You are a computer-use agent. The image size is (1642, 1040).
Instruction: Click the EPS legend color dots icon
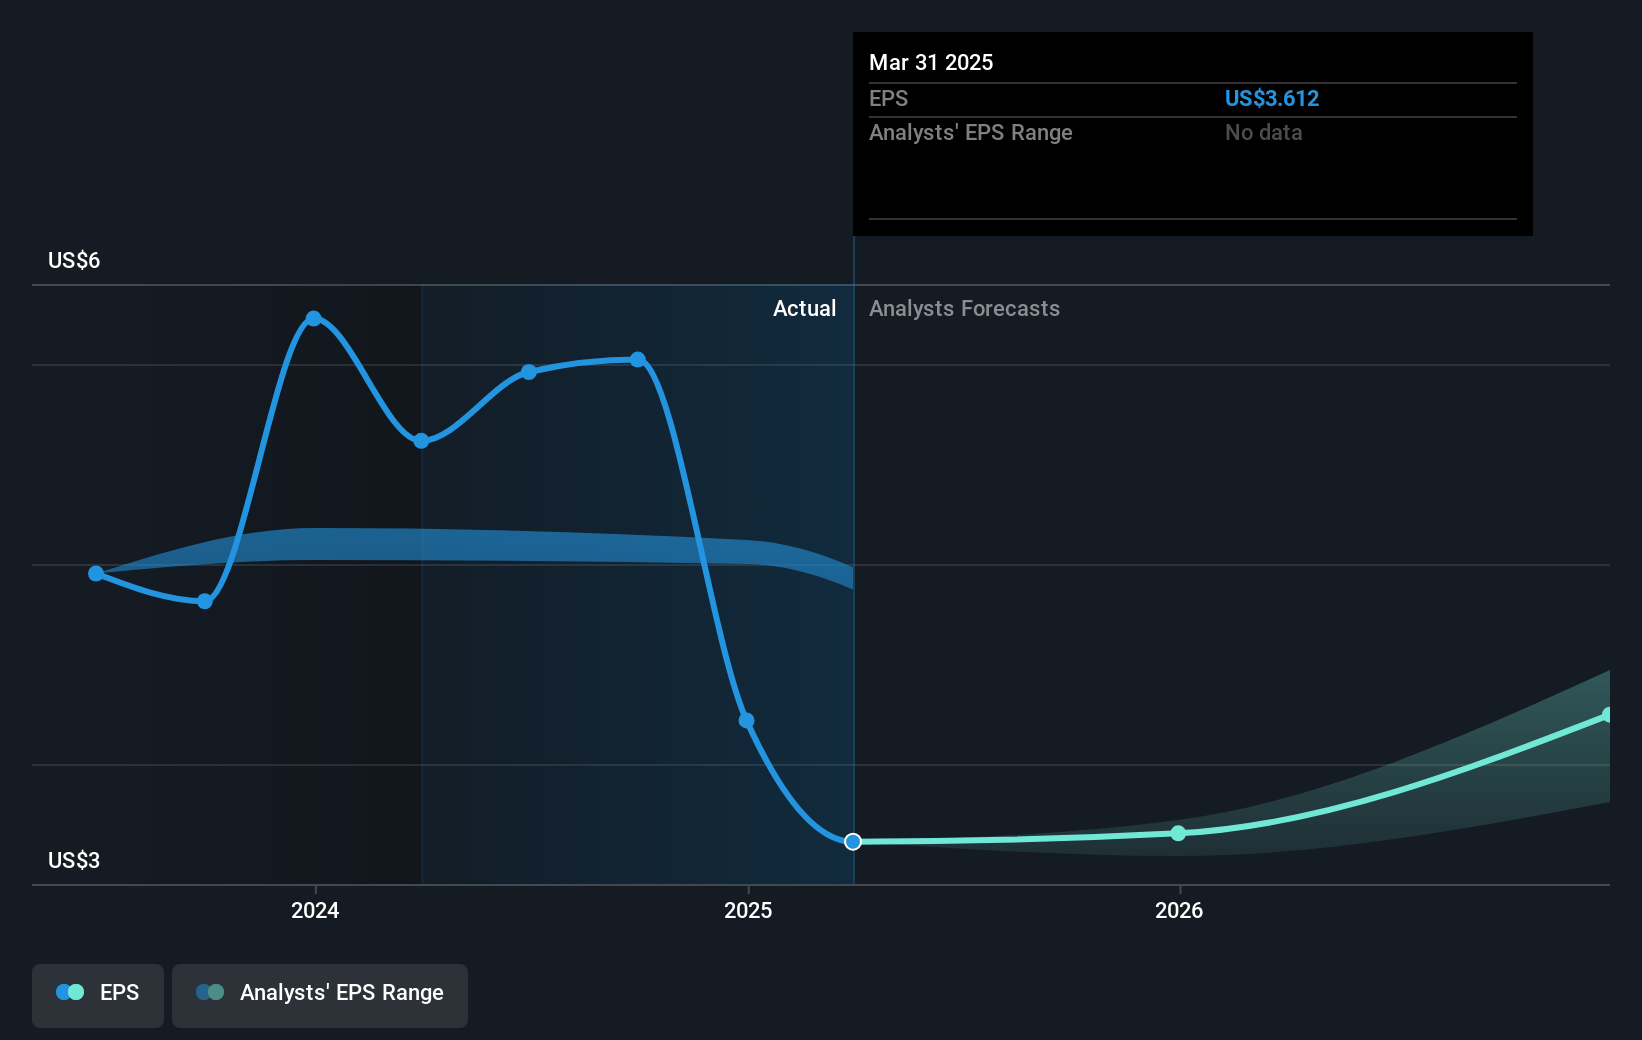70,992
